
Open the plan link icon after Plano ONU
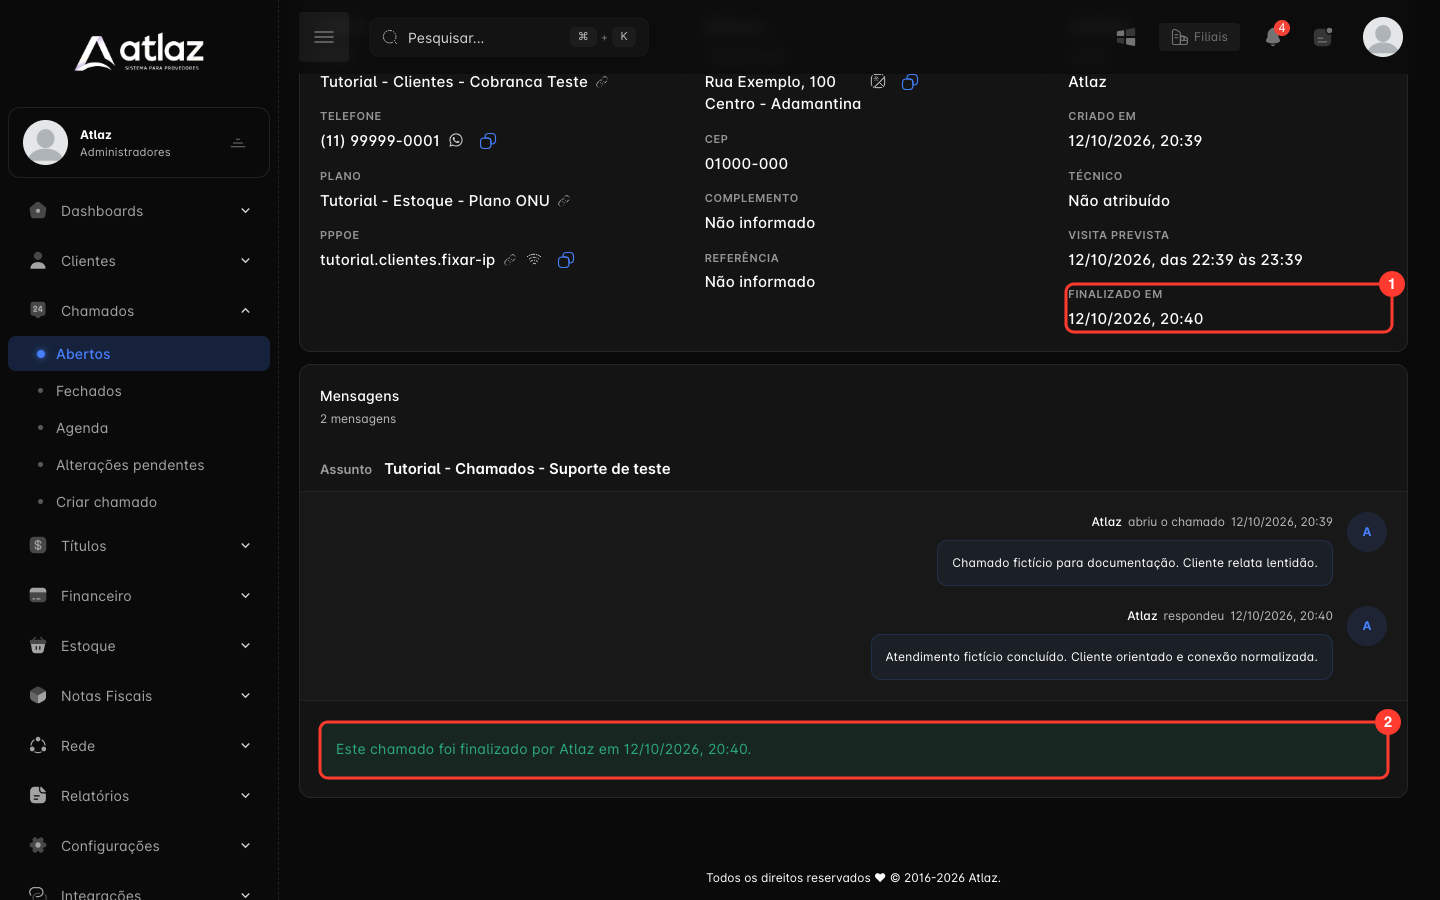pos(564,201)
